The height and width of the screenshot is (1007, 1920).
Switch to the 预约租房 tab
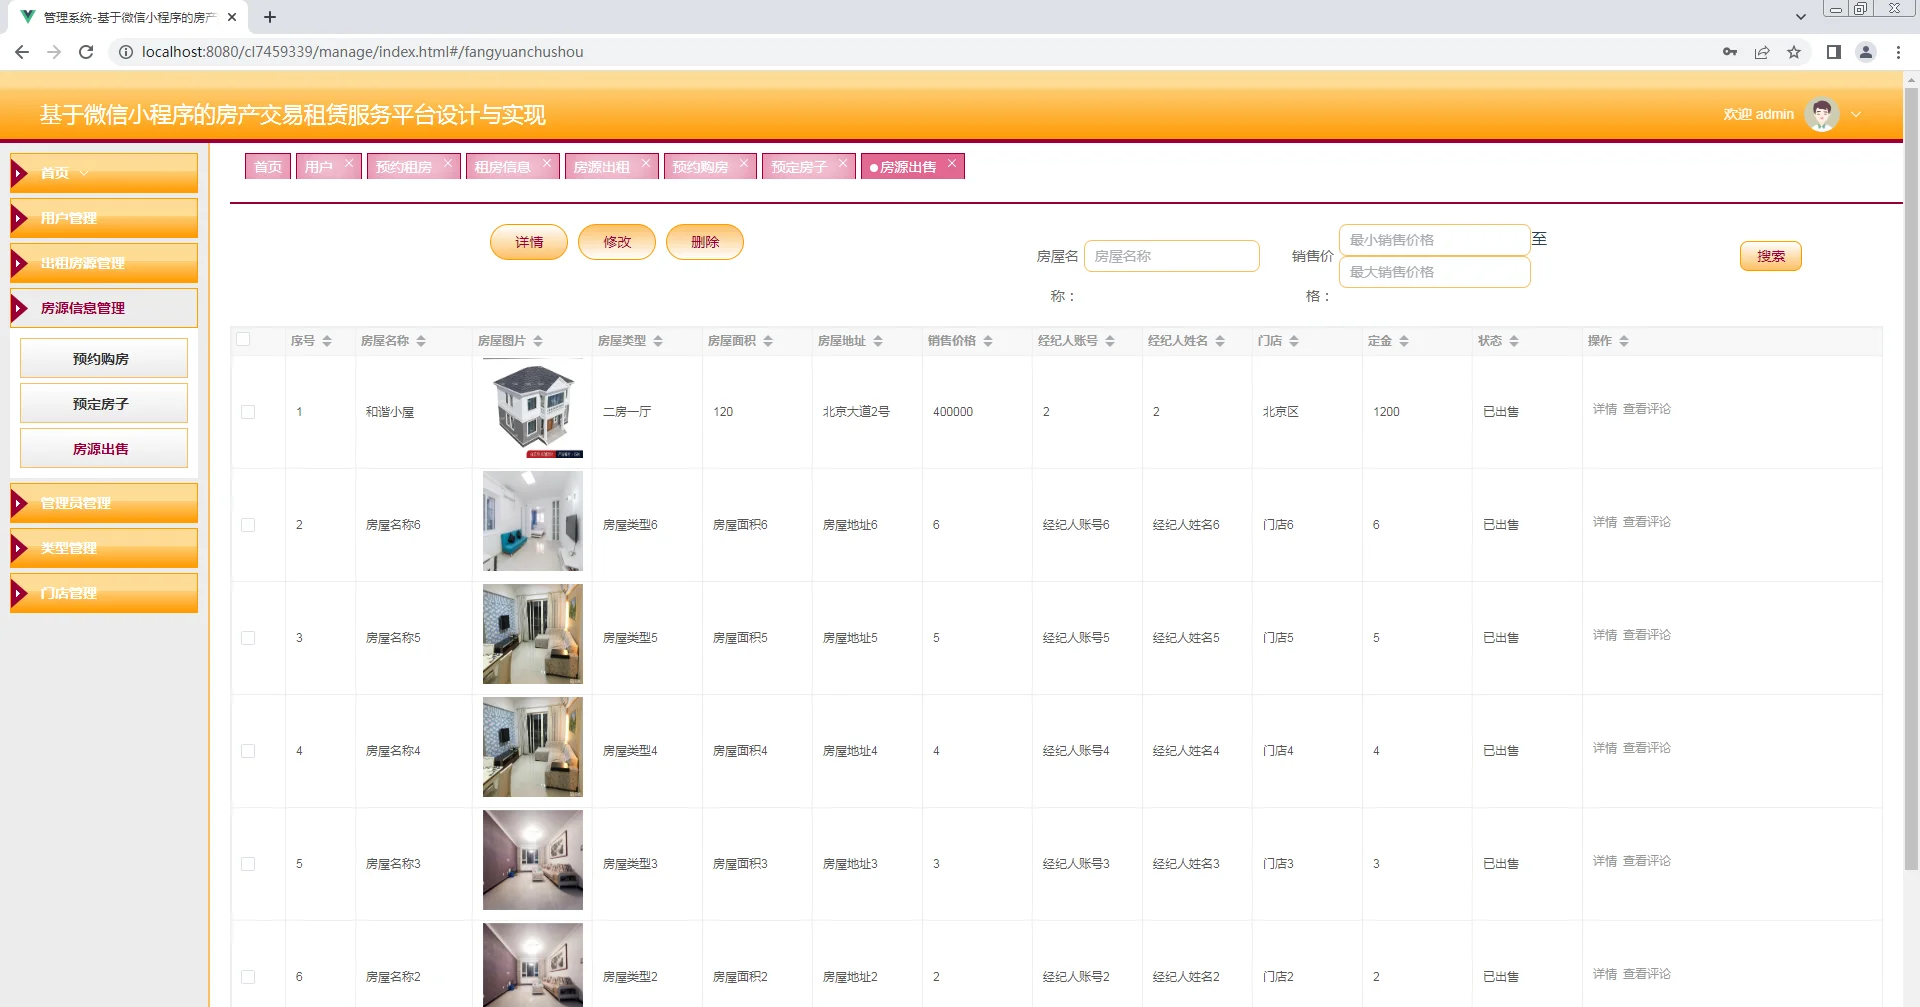[x=405, y=166]
